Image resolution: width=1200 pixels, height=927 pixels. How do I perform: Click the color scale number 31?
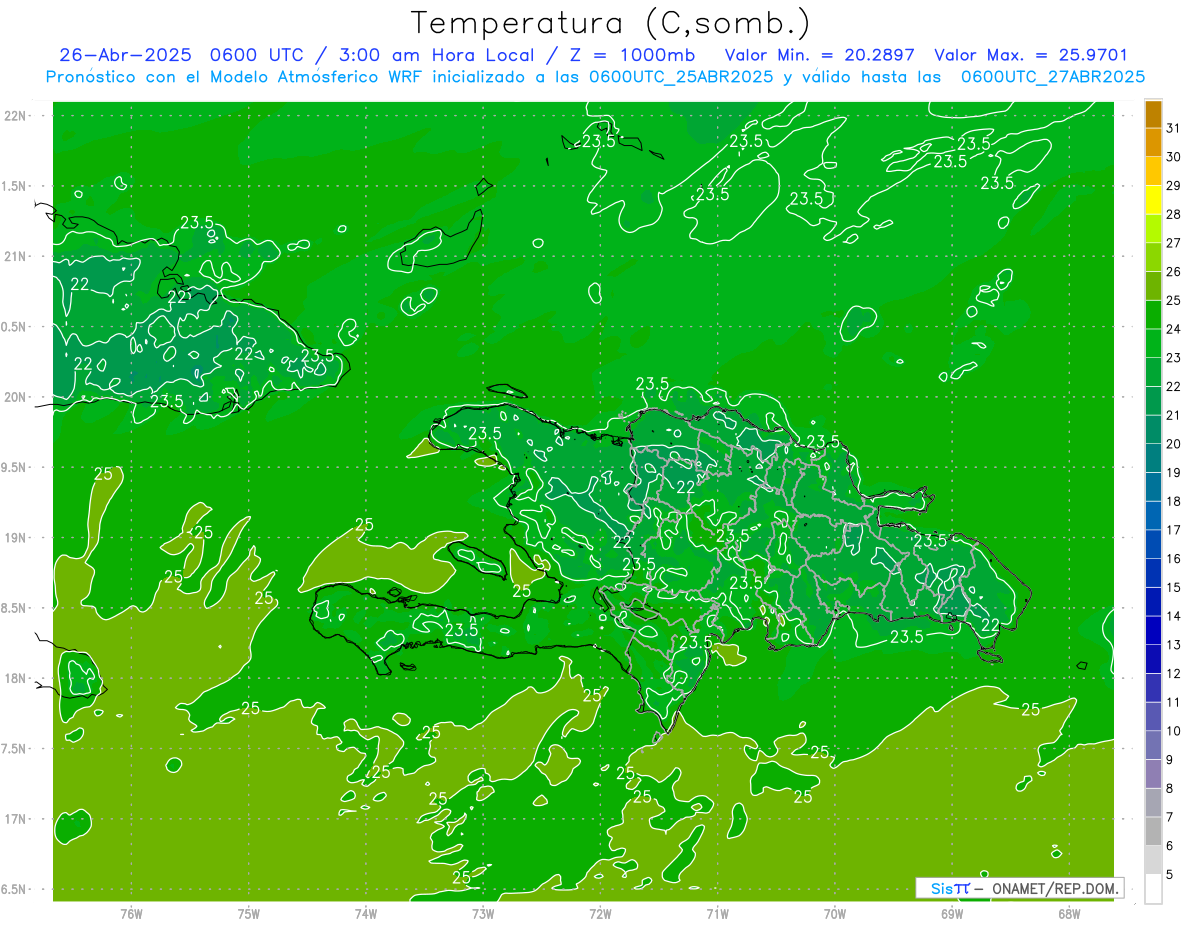click(1173, 128)
